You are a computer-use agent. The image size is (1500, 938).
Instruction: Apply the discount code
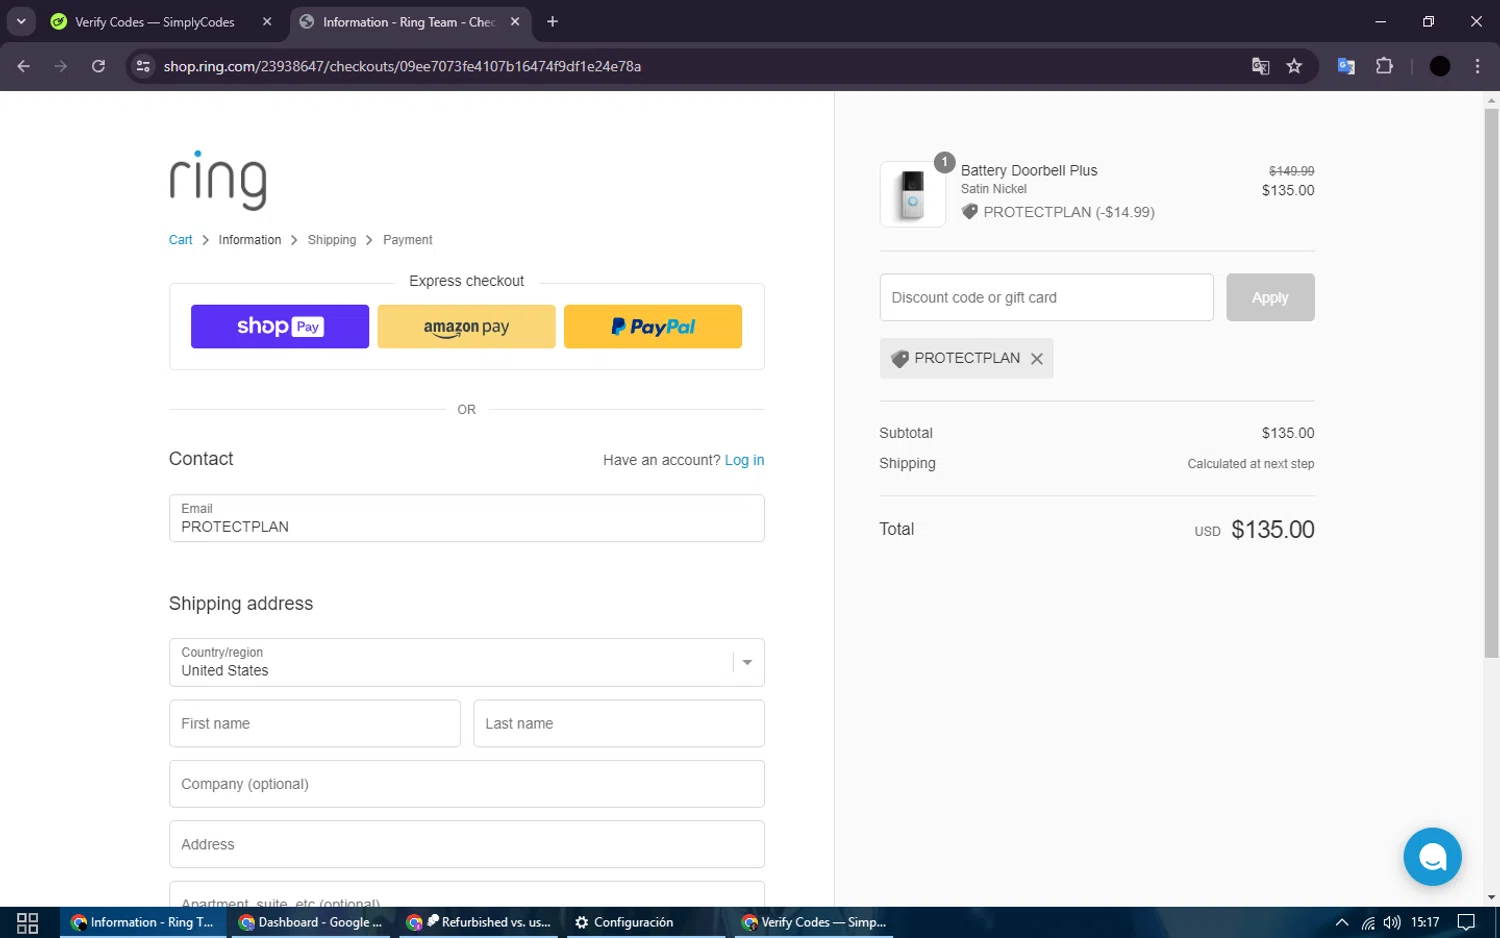pos(1270,297)
